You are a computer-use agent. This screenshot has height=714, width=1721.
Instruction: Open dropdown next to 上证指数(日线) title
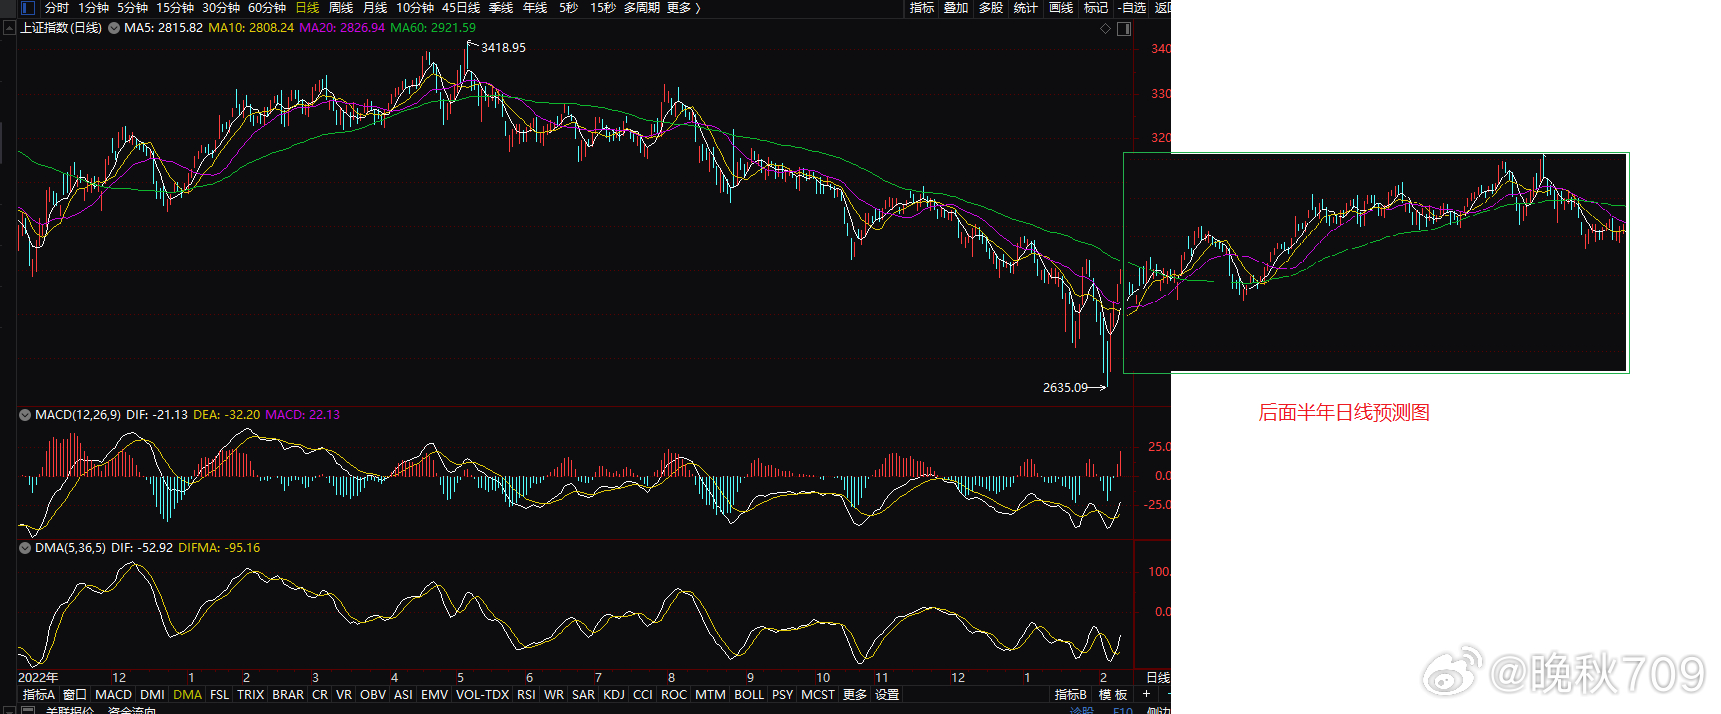pyautogui.click(x=114, y=28)
